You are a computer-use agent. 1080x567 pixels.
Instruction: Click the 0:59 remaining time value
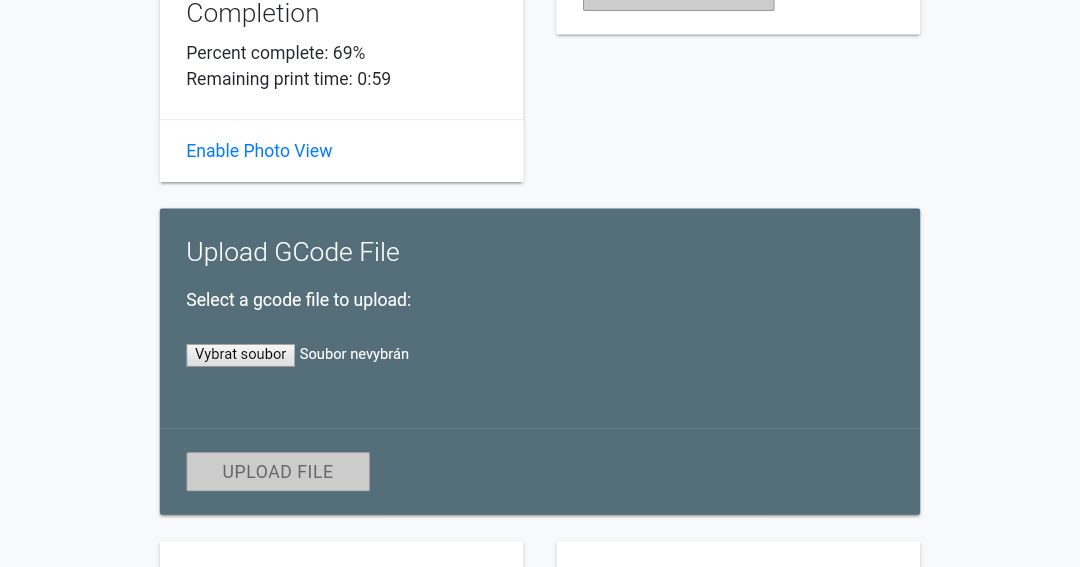(x=374, y=79)
